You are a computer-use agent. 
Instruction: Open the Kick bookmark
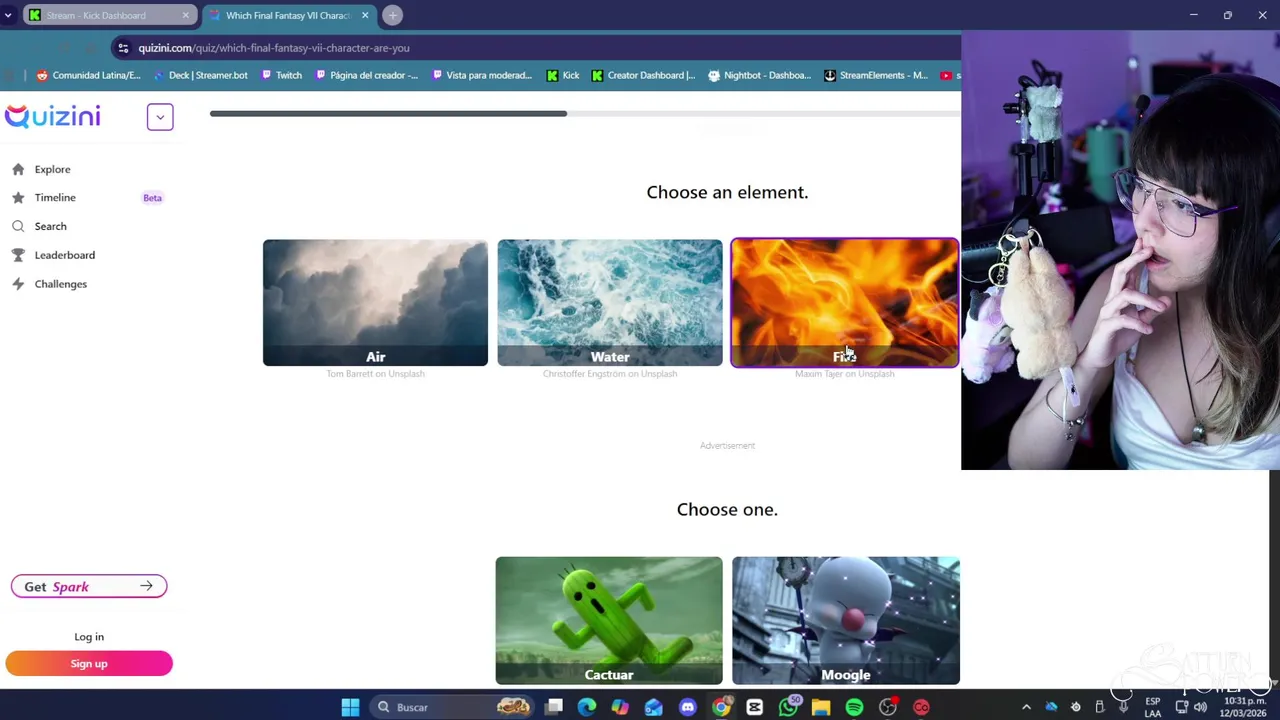pyautogui.click(x=563, y=75)
